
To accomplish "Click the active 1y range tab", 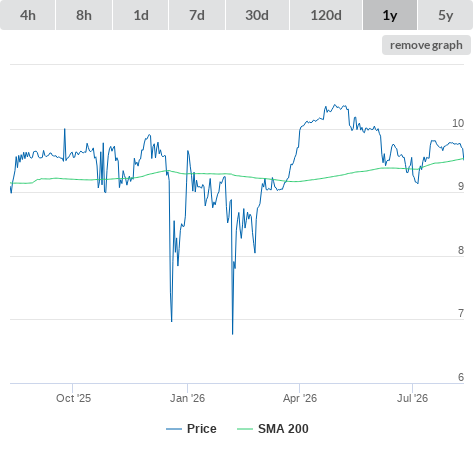I will (x=390, y=15).
